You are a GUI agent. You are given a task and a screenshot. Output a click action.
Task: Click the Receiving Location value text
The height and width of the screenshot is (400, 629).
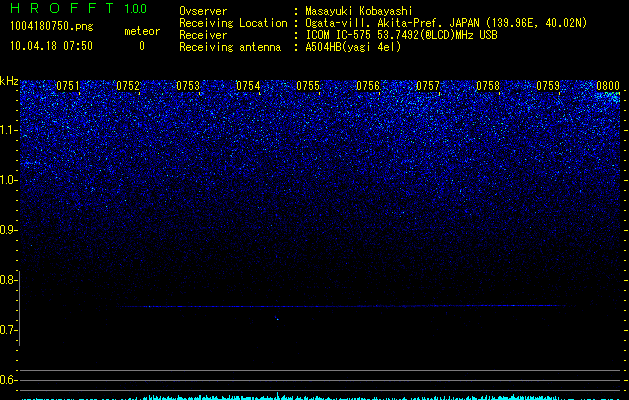coord(446,23)
